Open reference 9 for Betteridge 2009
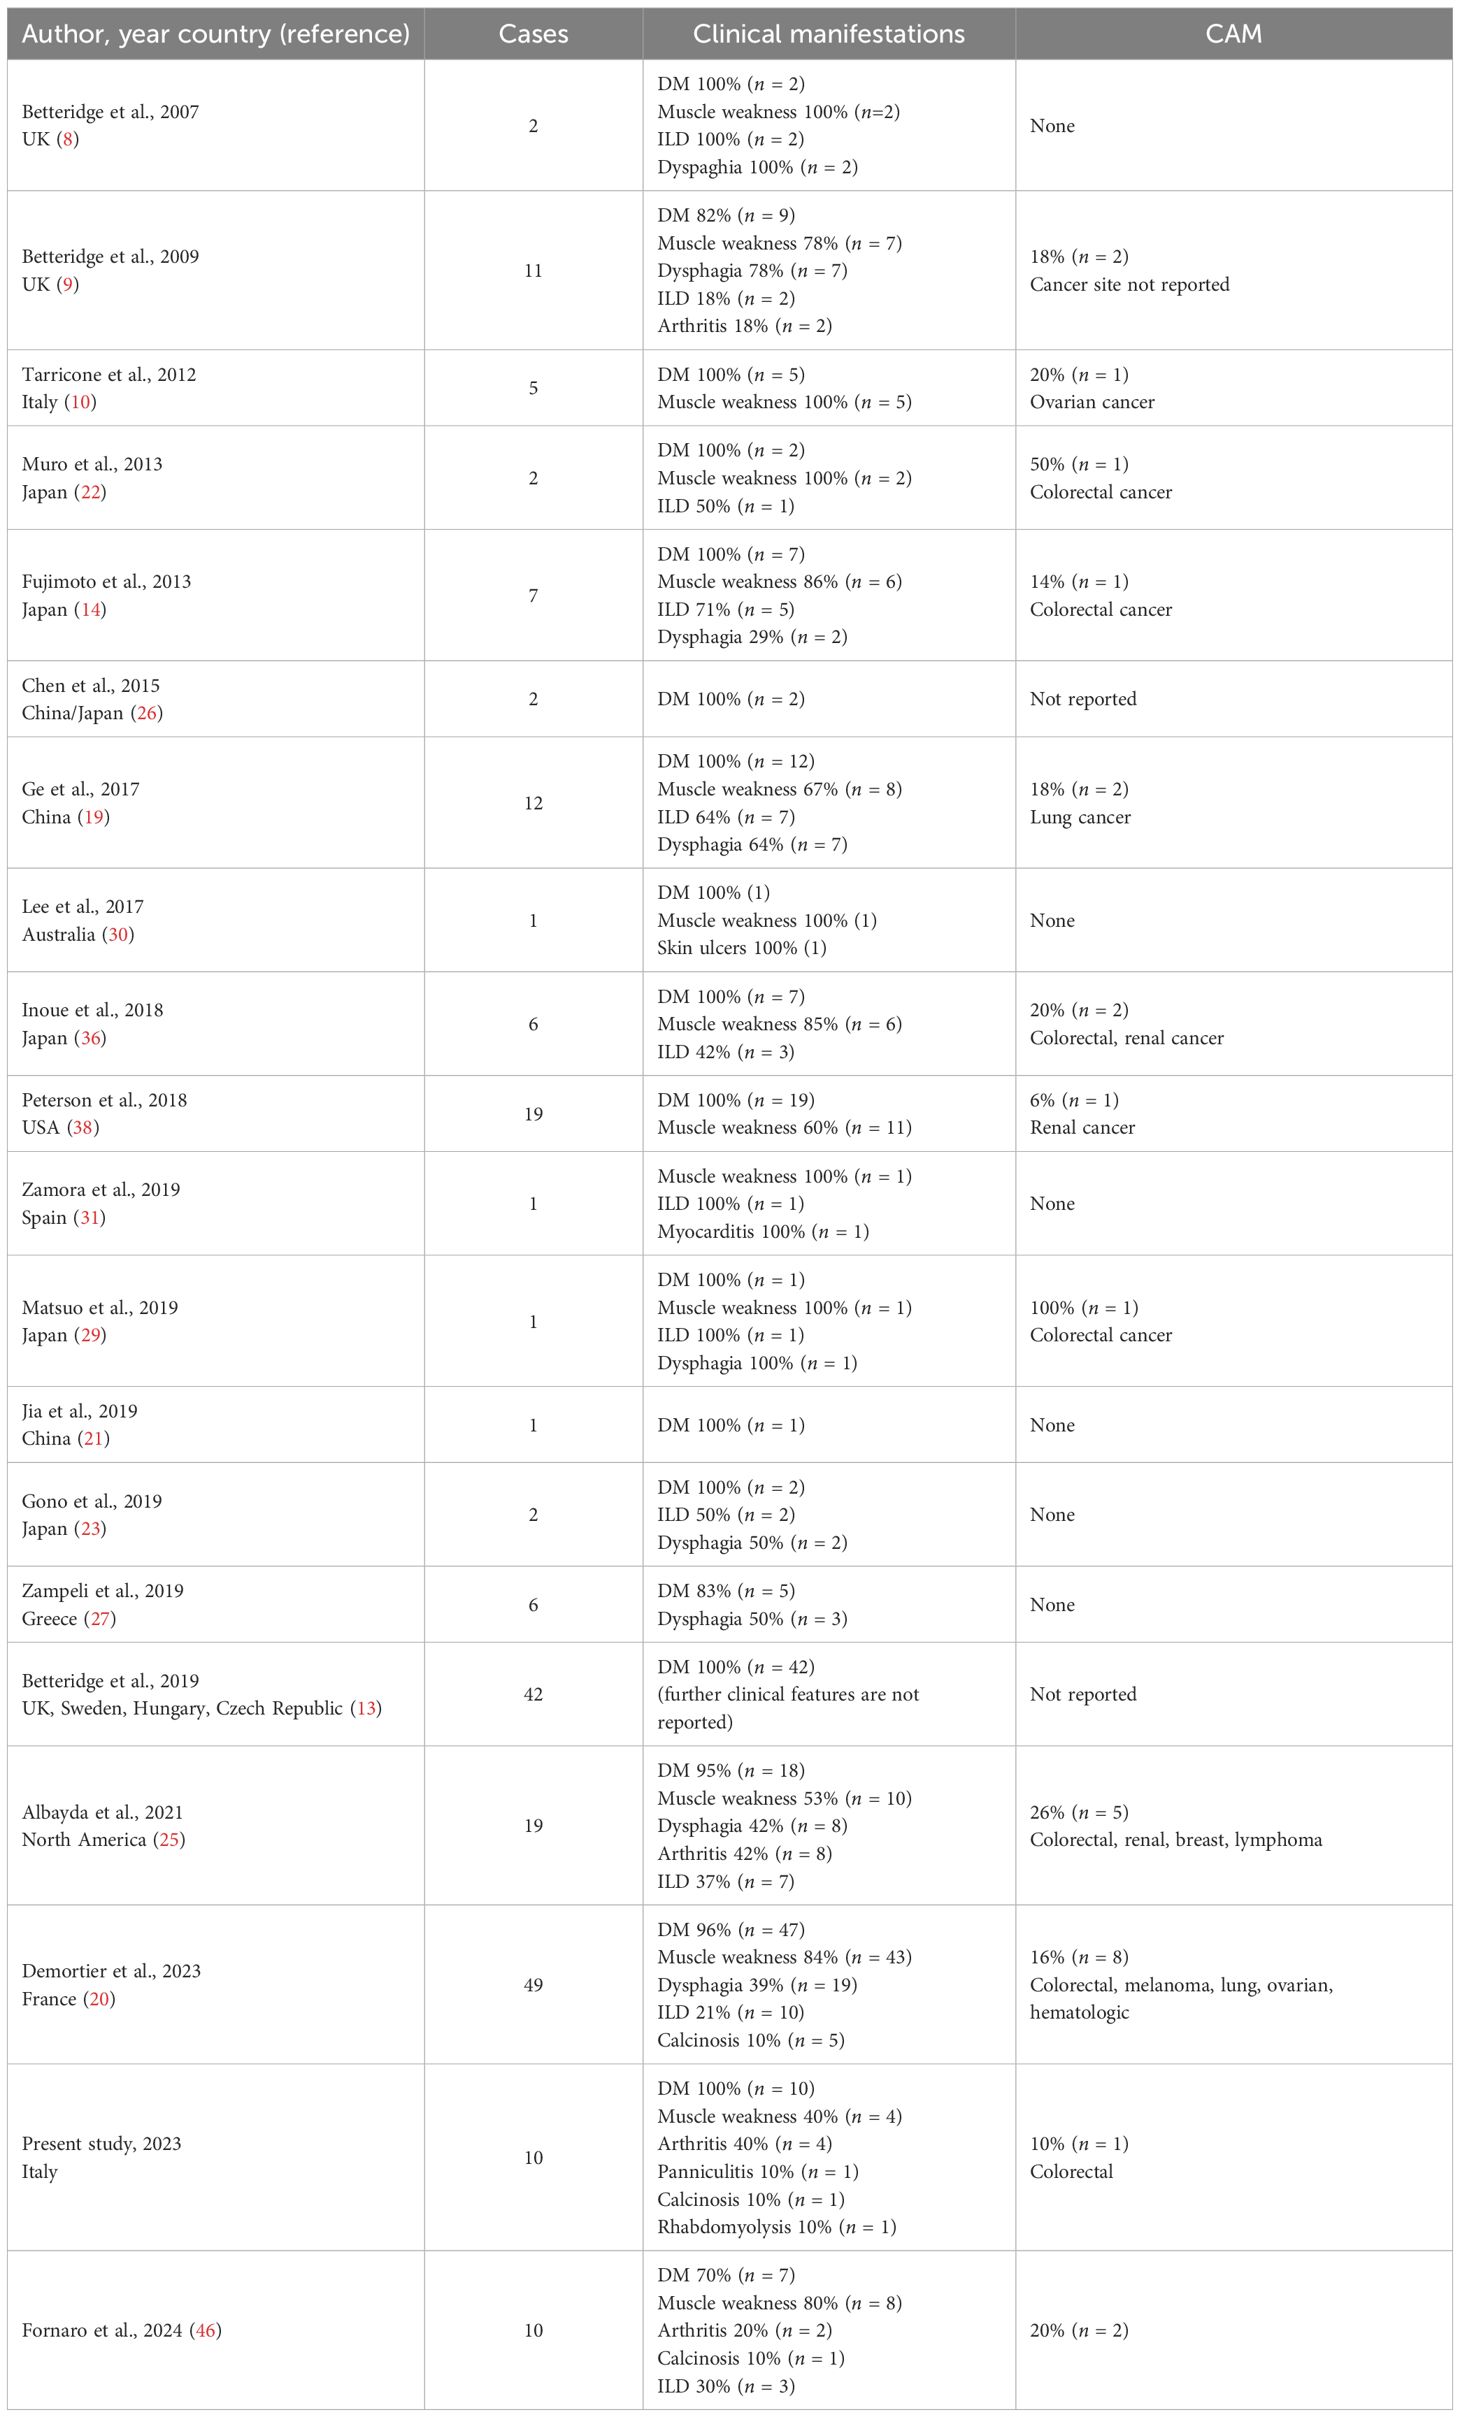This screenshot has height=2417, width=1460. click(x=67, y=285)
